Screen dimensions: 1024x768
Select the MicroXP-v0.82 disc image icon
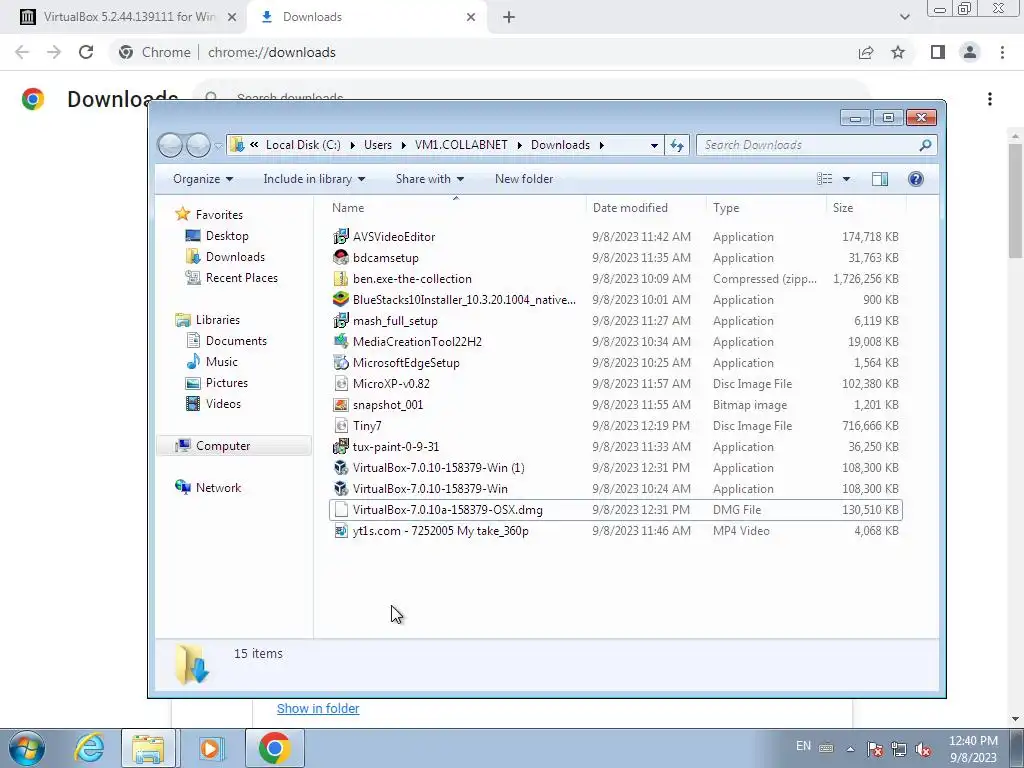point(341,383)
